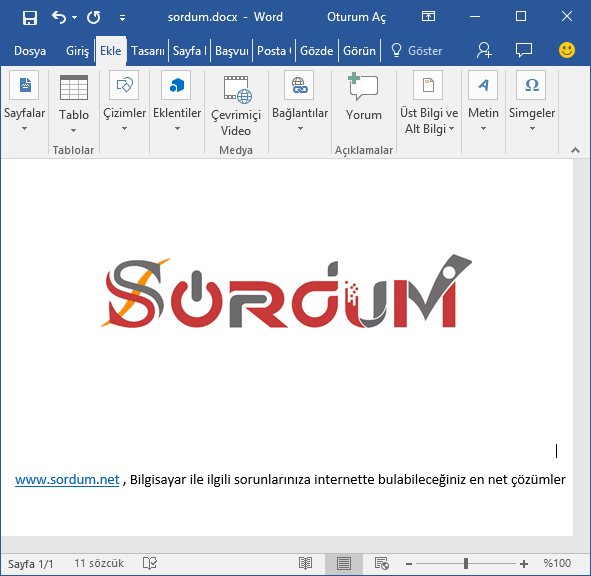Expand the Tablo dropdown arrow
The width and height of the screenshot is (591, 576).
(73, 130)
